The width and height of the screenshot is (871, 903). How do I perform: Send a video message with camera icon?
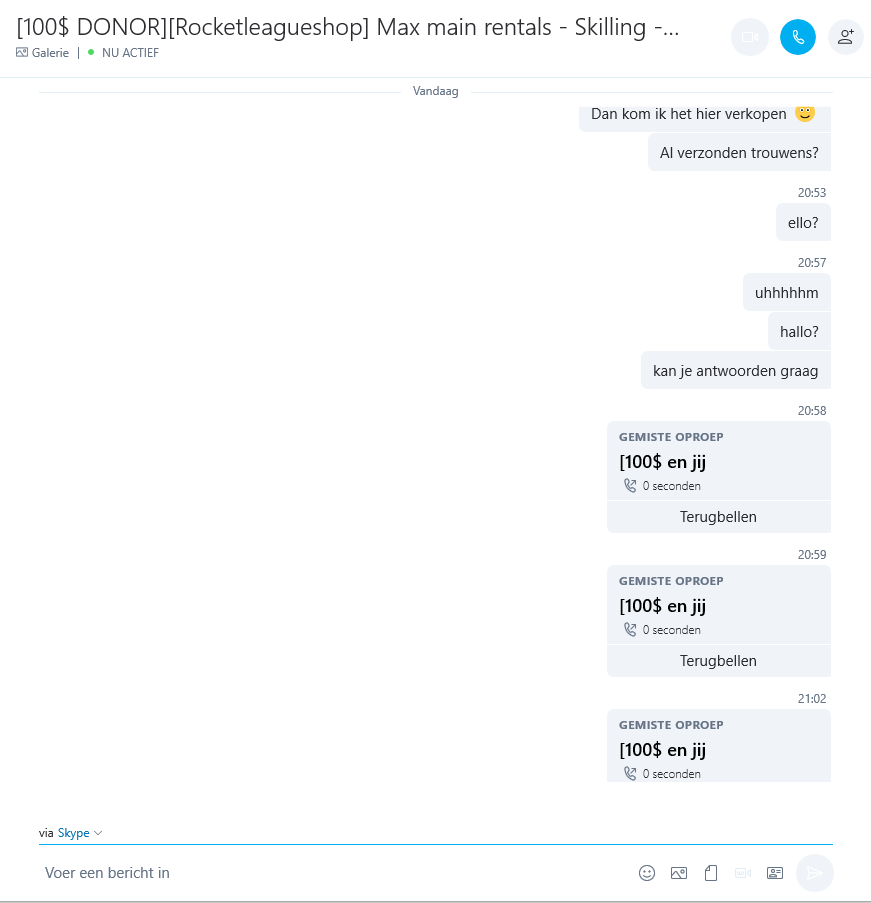tap(743, 873)
